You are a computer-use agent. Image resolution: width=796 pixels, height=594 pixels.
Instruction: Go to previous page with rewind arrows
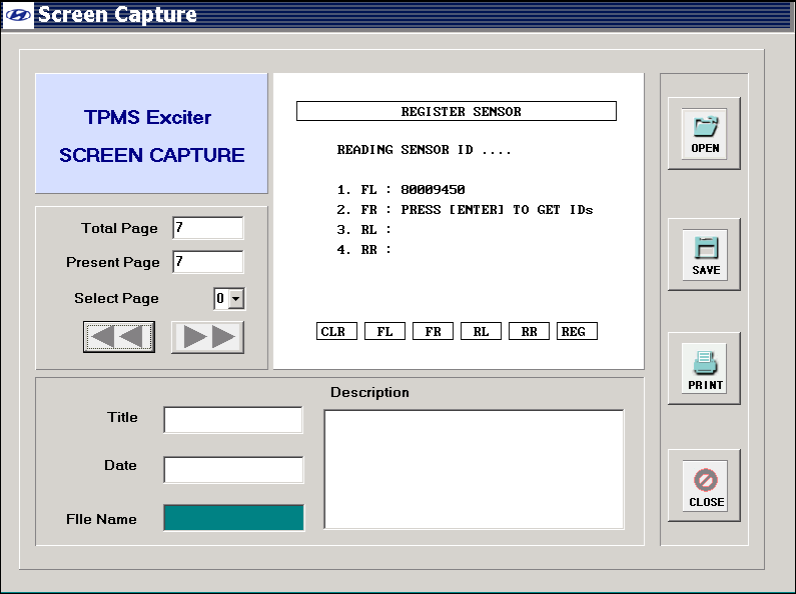(x=119, y=337)
